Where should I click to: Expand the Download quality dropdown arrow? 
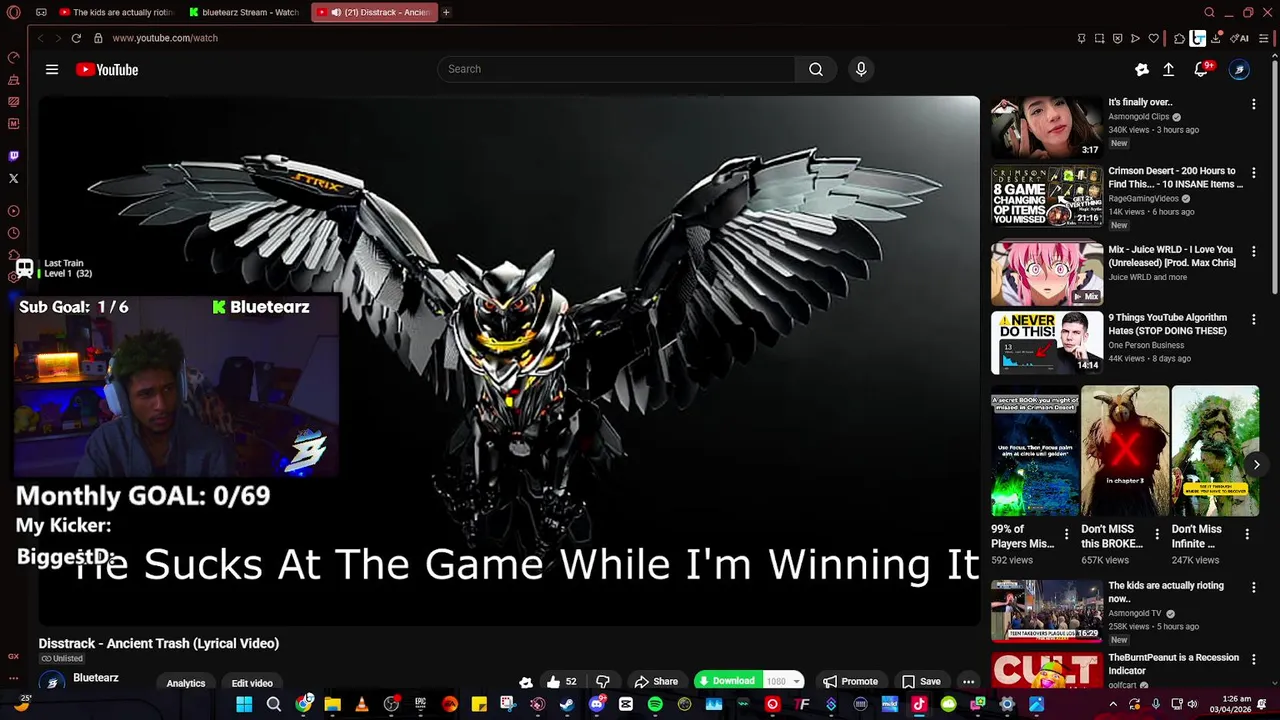796,681
